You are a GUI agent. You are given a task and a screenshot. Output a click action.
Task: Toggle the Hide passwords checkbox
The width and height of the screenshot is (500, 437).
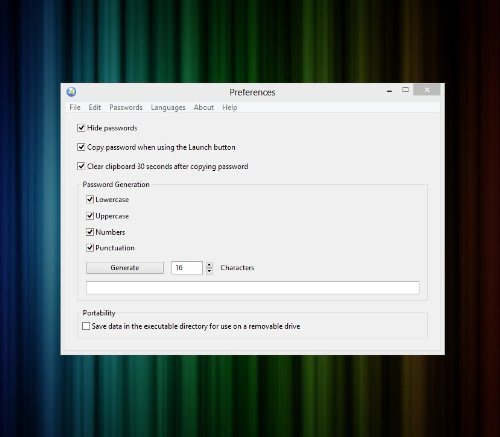81,128
